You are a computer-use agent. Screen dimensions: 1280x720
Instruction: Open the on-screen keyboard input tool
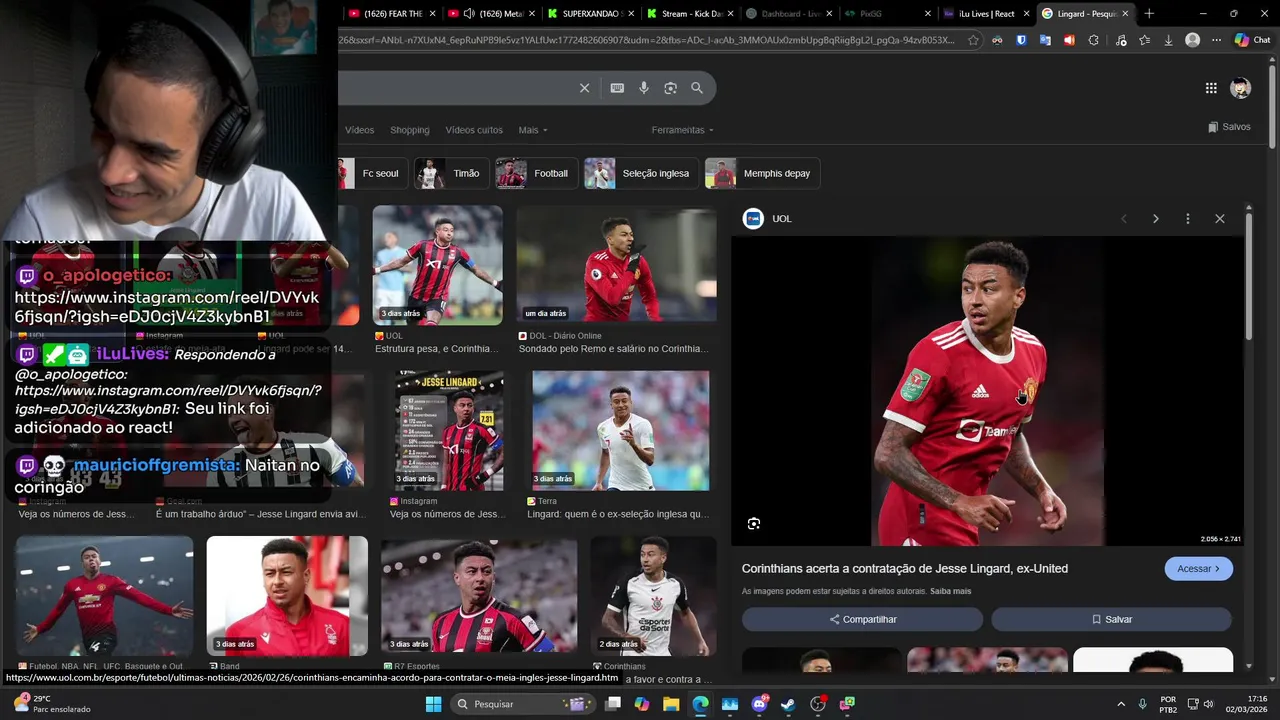[617, 88]
